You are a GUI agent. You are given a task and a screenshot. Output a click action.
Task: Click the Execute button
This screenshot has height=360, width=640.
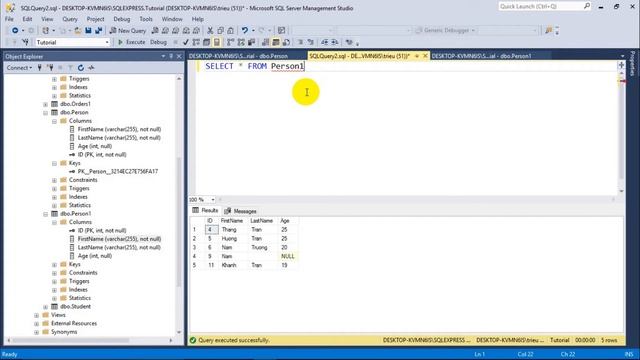(131, 42)
